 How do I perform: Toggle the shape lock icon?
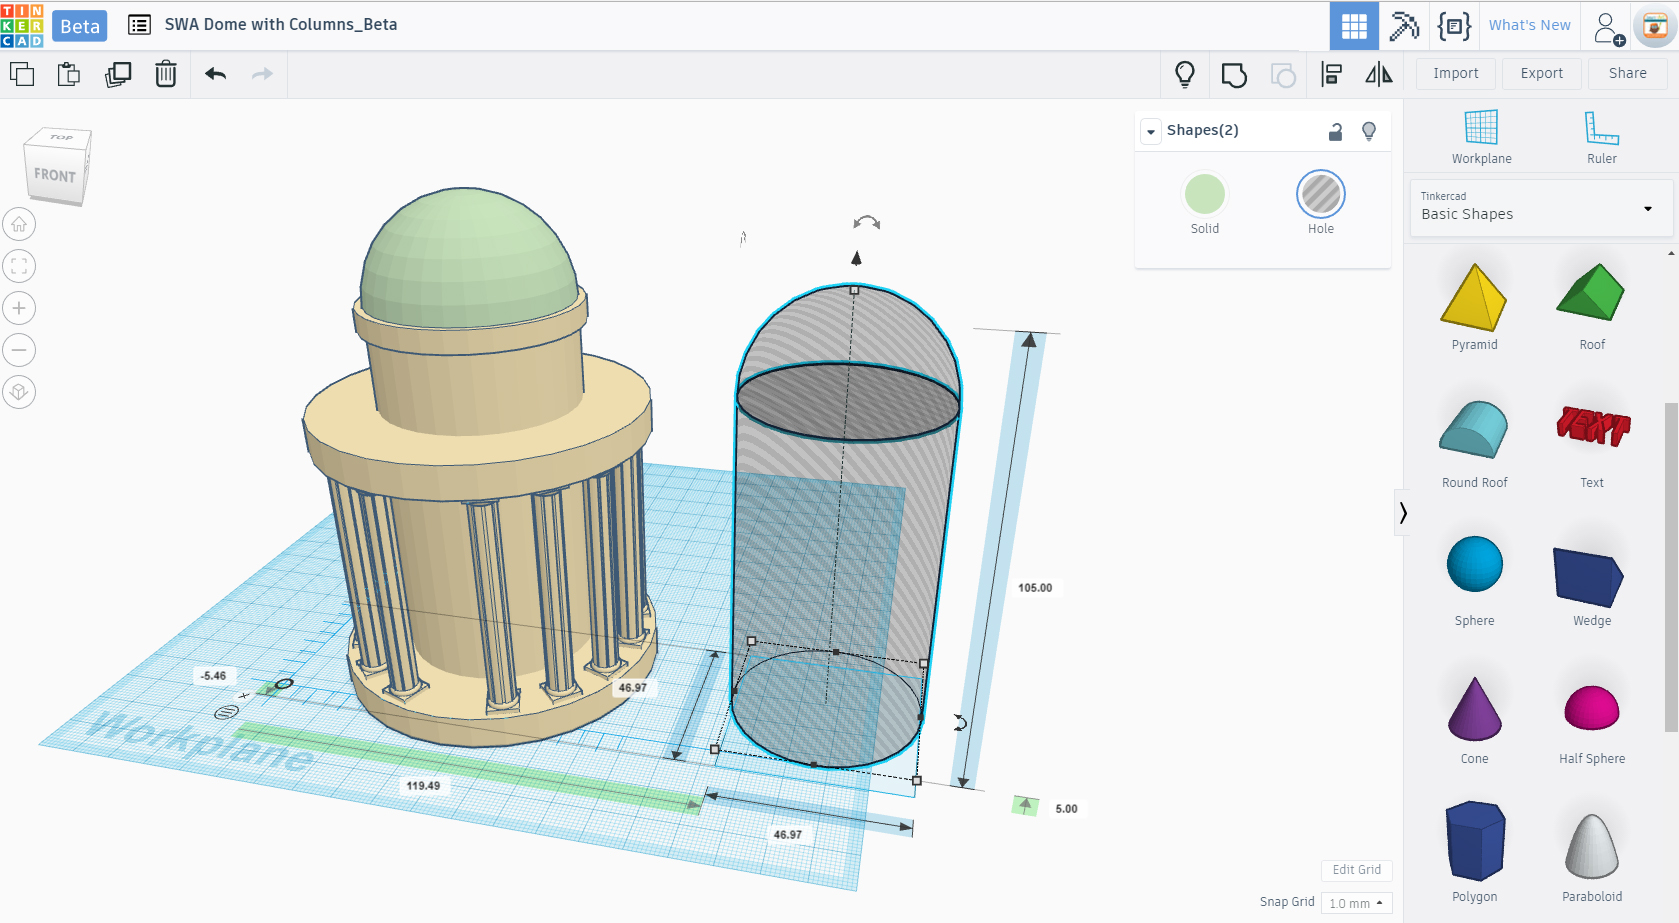click(x=1335, y=131)
